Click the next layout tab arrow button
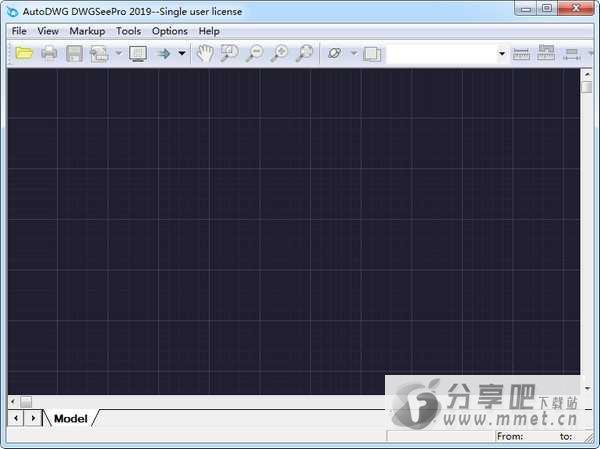The height and width of the screenshot is (449, 600). (x=33, y=418)
